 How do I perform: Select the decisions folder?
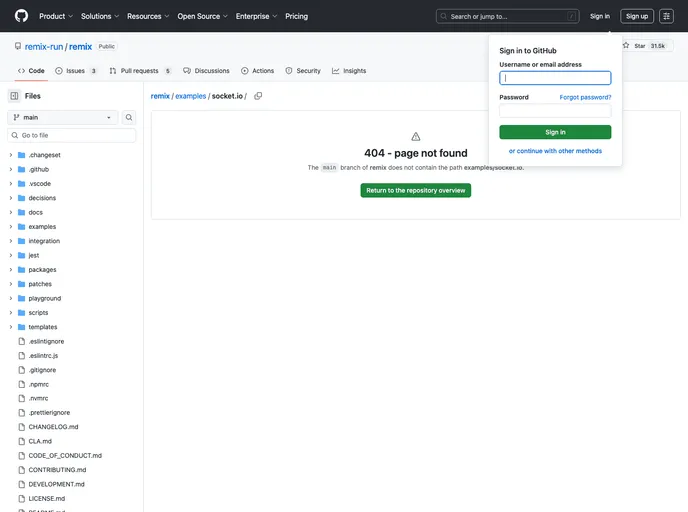42,198
